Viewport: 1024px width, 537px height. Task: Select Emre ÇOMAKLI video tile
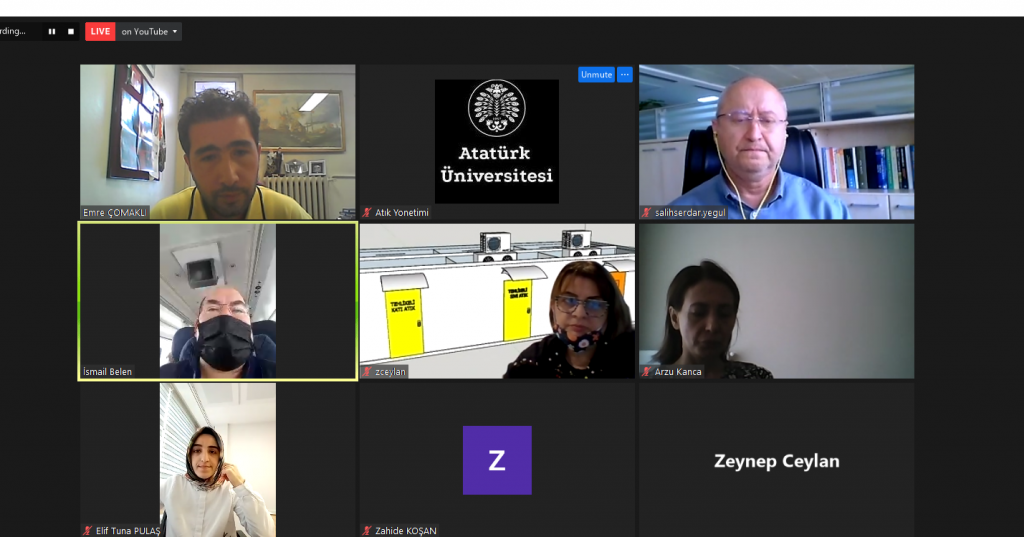(x=218, y=142)
